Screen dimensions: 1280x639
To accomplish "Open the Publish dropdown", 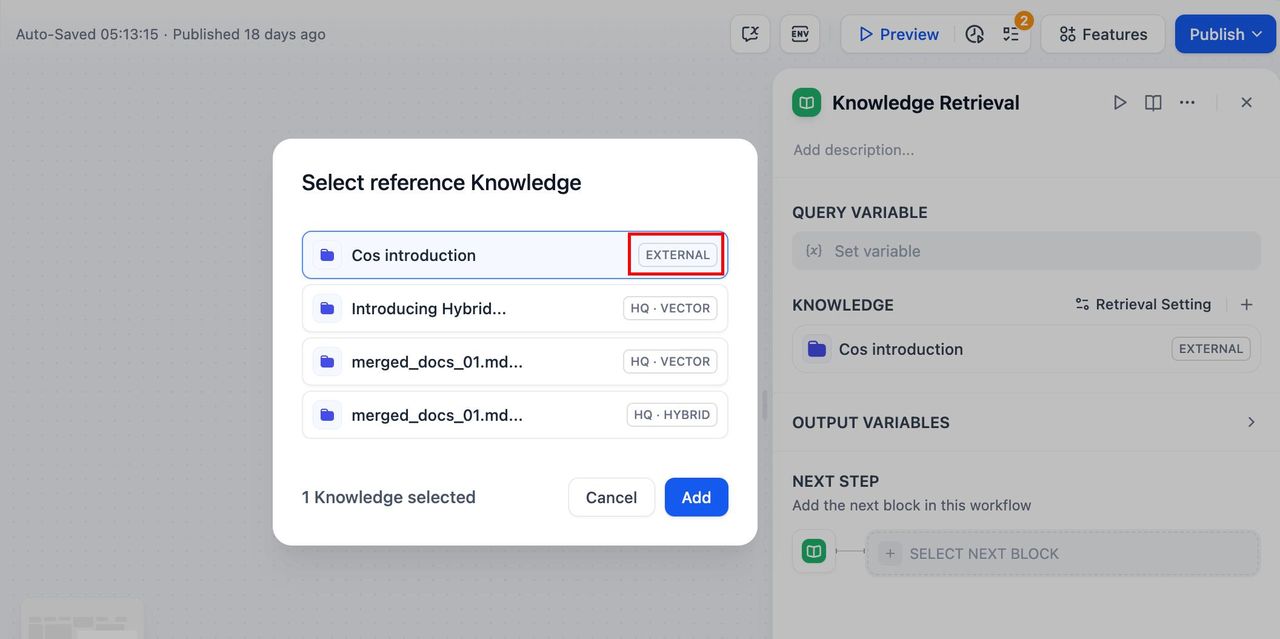I will [1225, 34].
